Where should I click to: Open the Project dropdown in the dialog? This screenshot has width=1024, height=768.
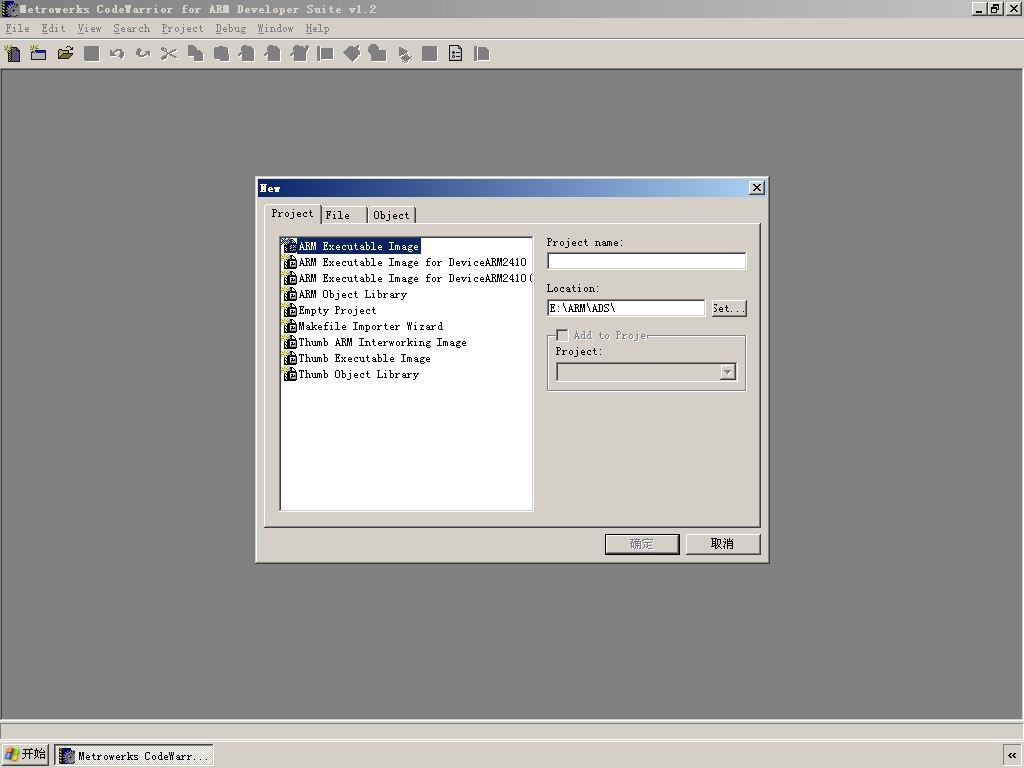tap(728, 372)
